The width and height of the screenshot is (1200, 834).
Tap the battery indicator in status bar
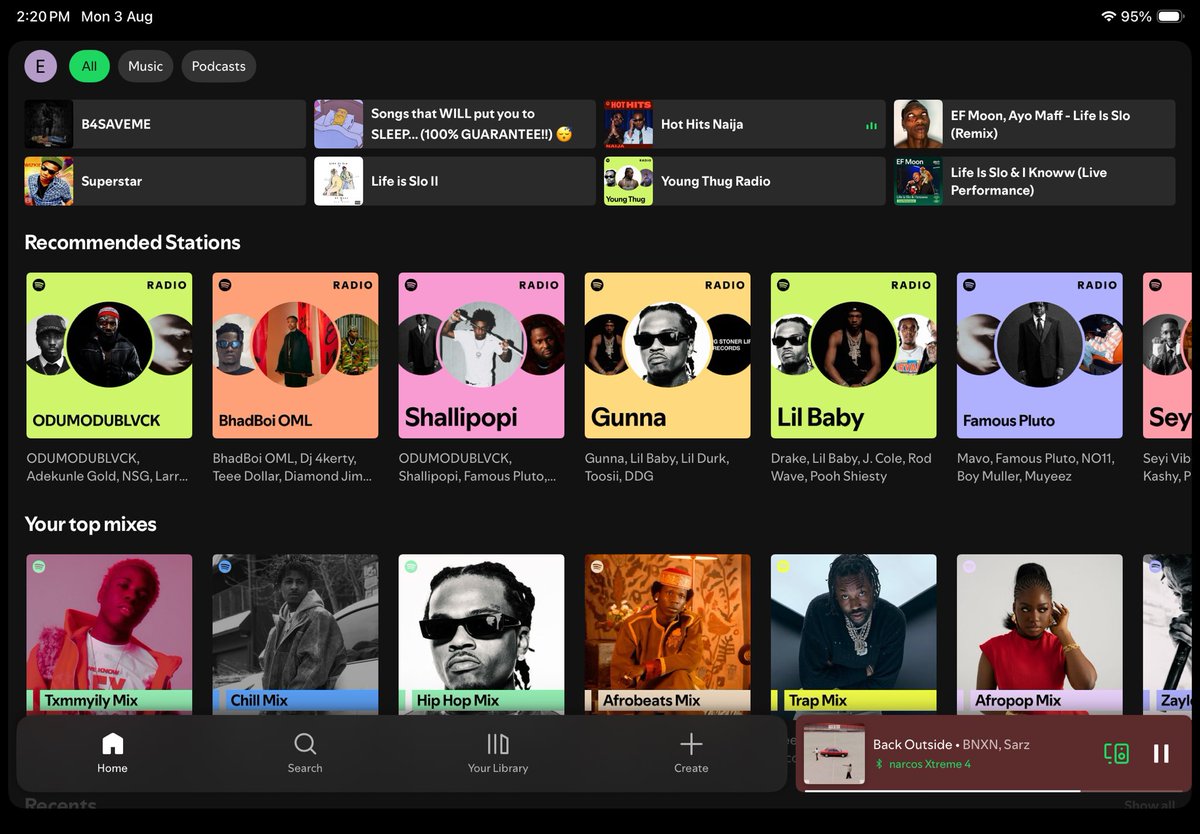pos(1168,17)
